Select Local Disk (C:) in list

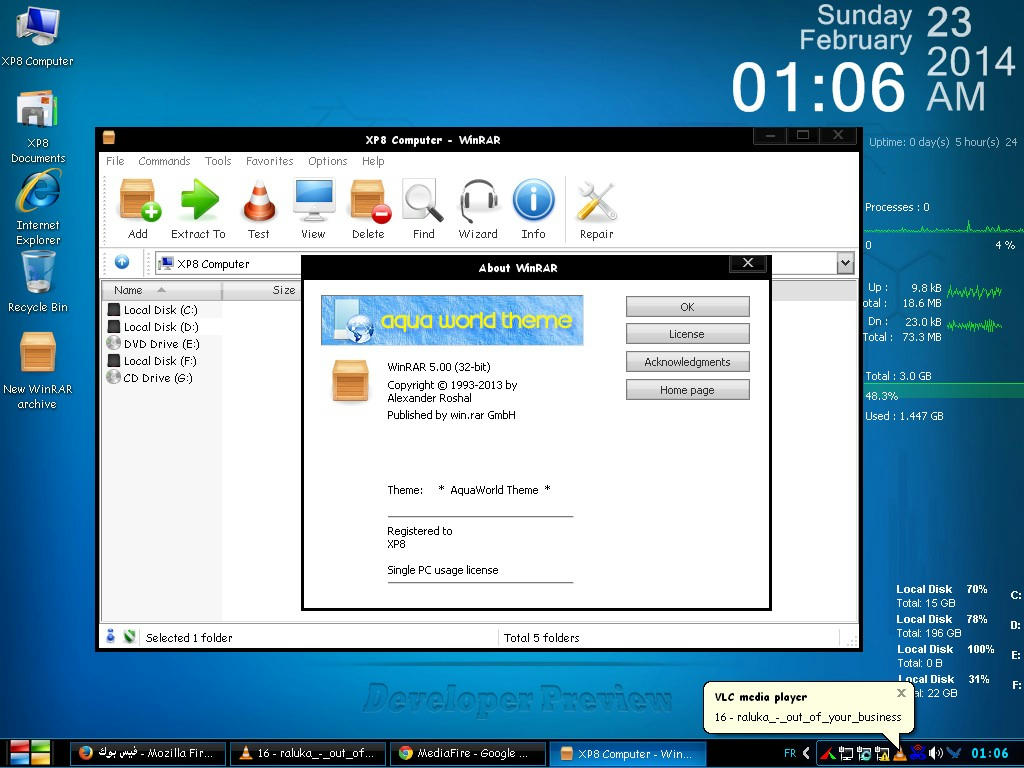tap(153, 310)
